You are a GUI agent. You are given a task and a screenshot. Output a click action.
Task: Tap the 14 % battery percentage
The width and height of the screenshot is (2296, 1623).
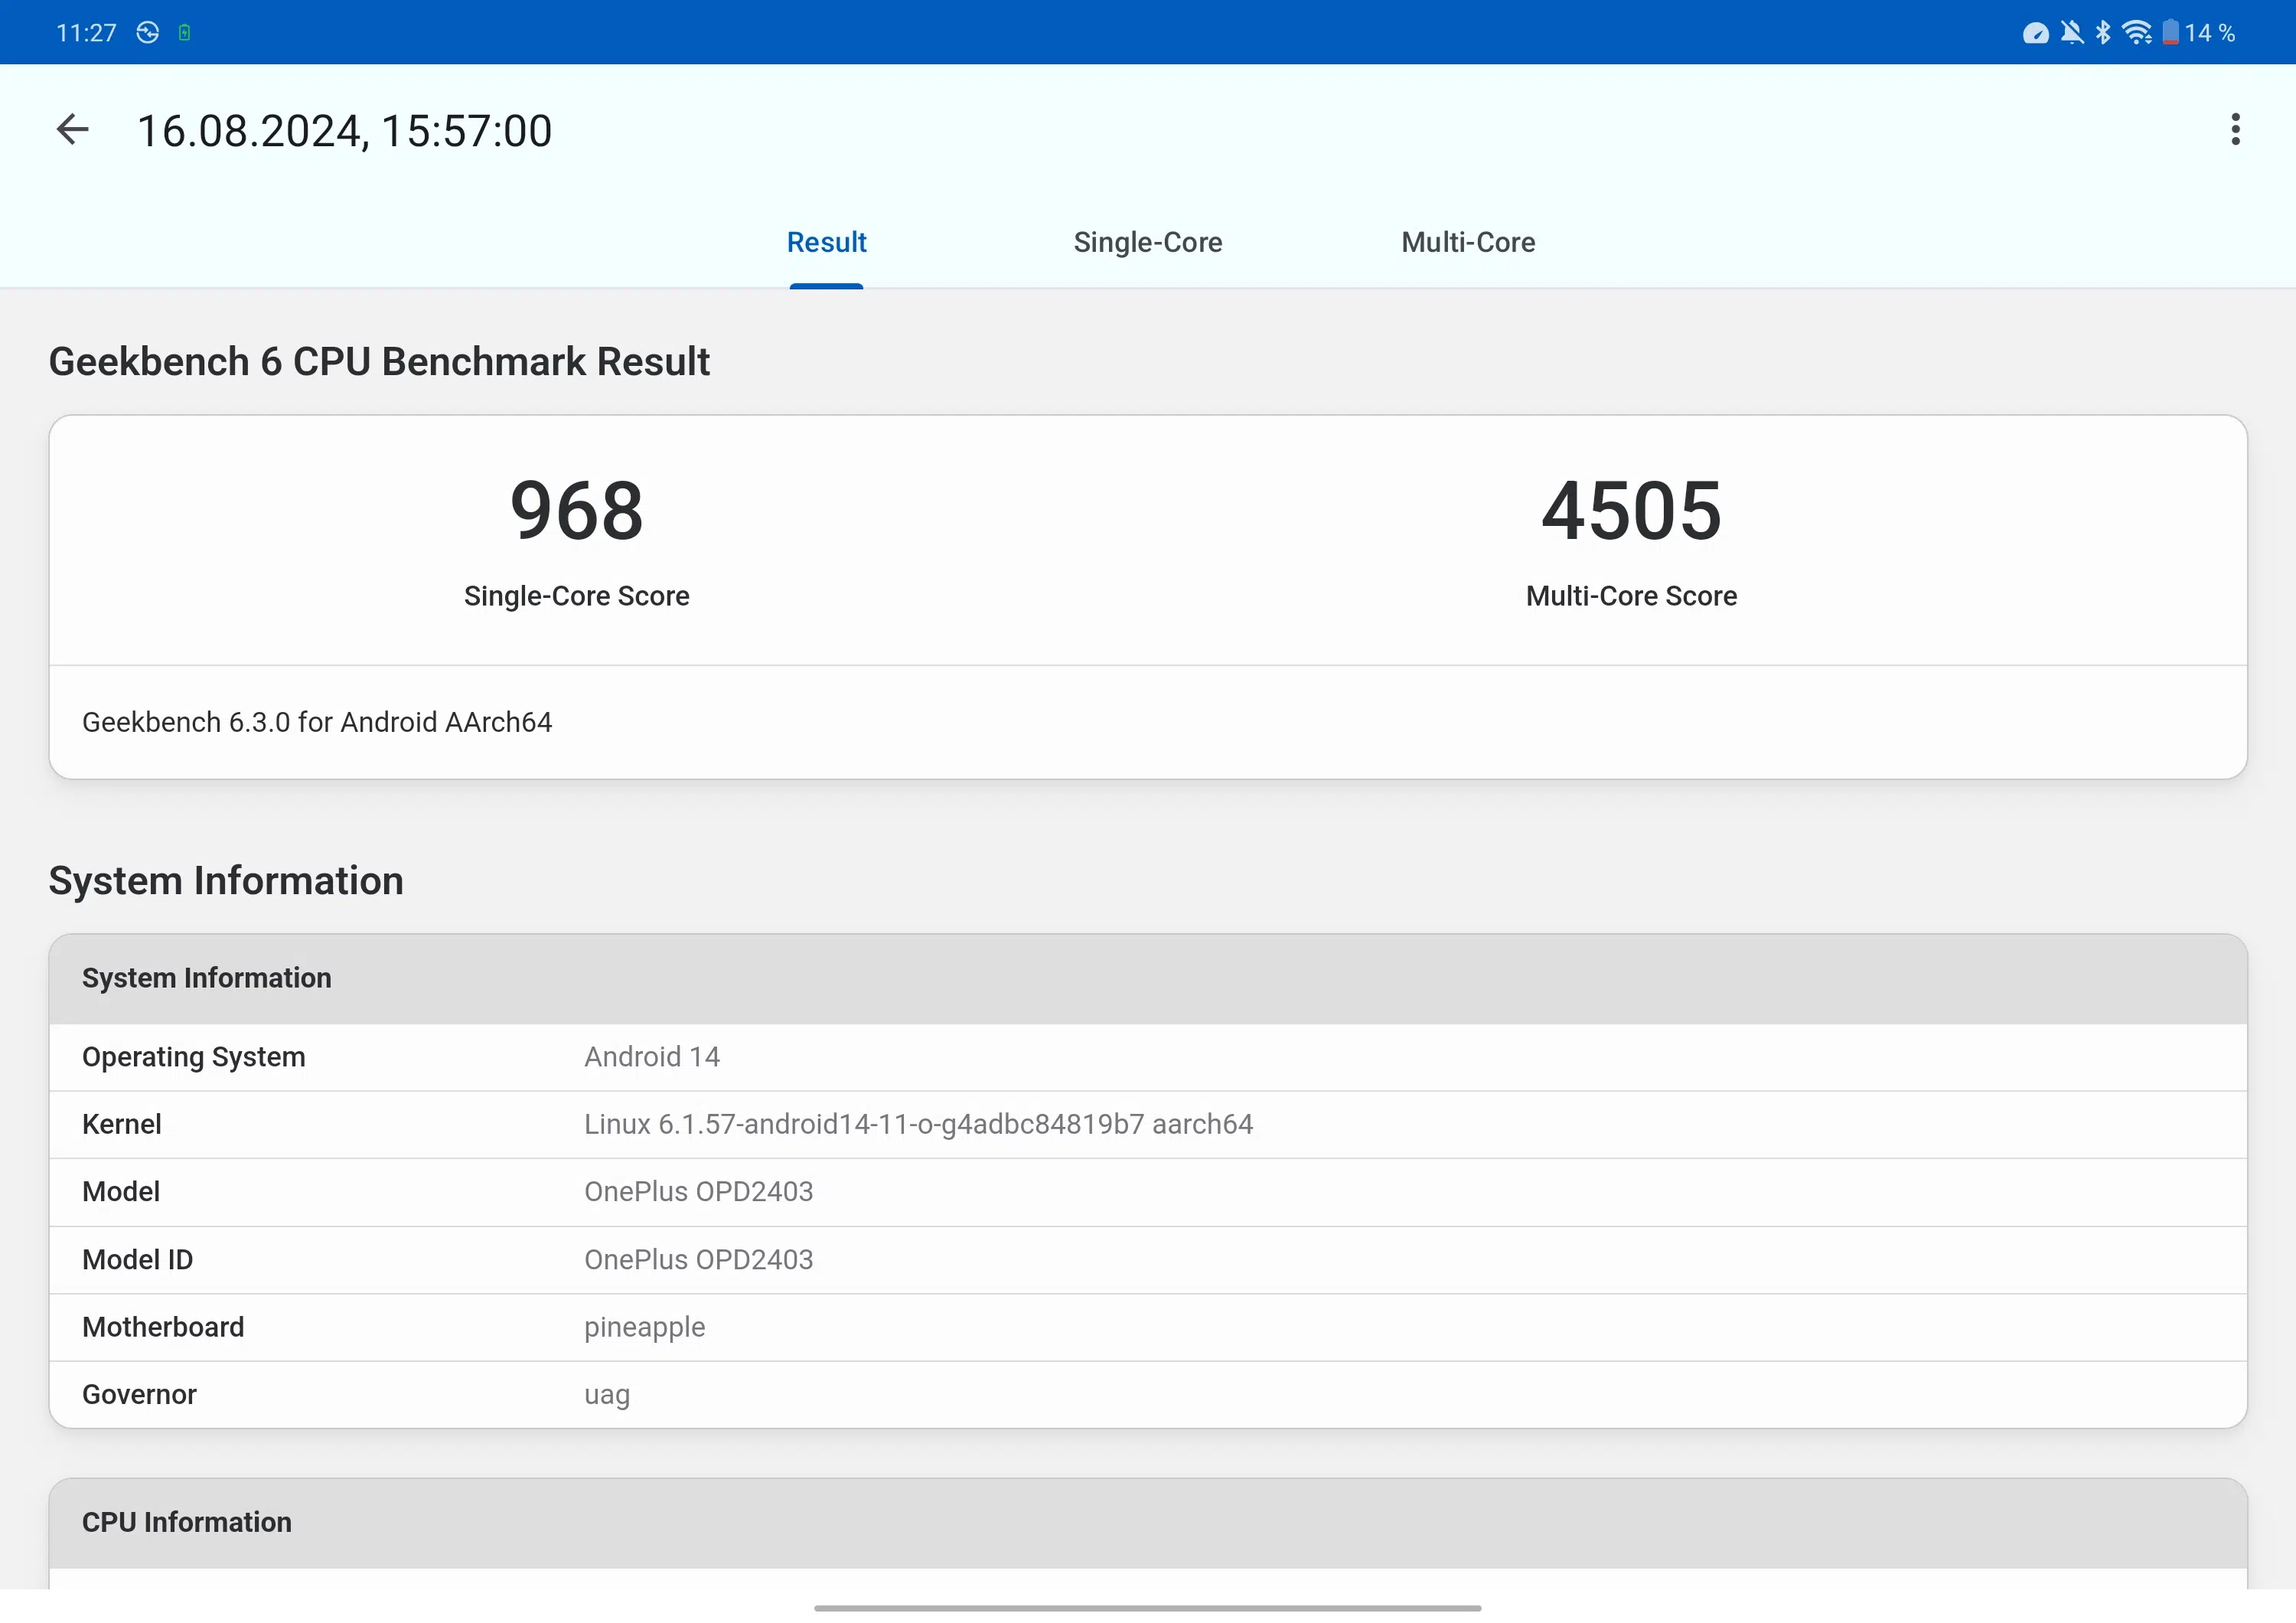point(2209,33)
